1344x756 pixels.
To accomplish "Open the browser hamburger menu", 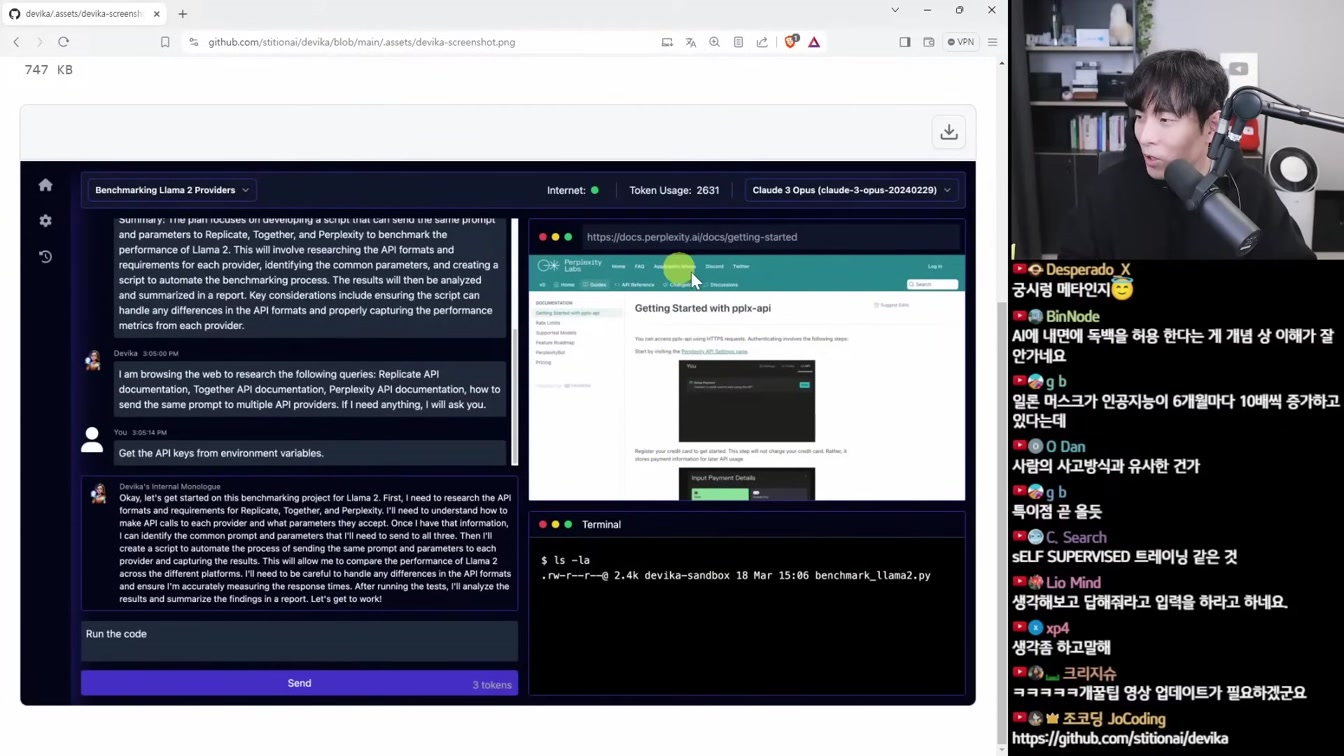I will (992, 42).
